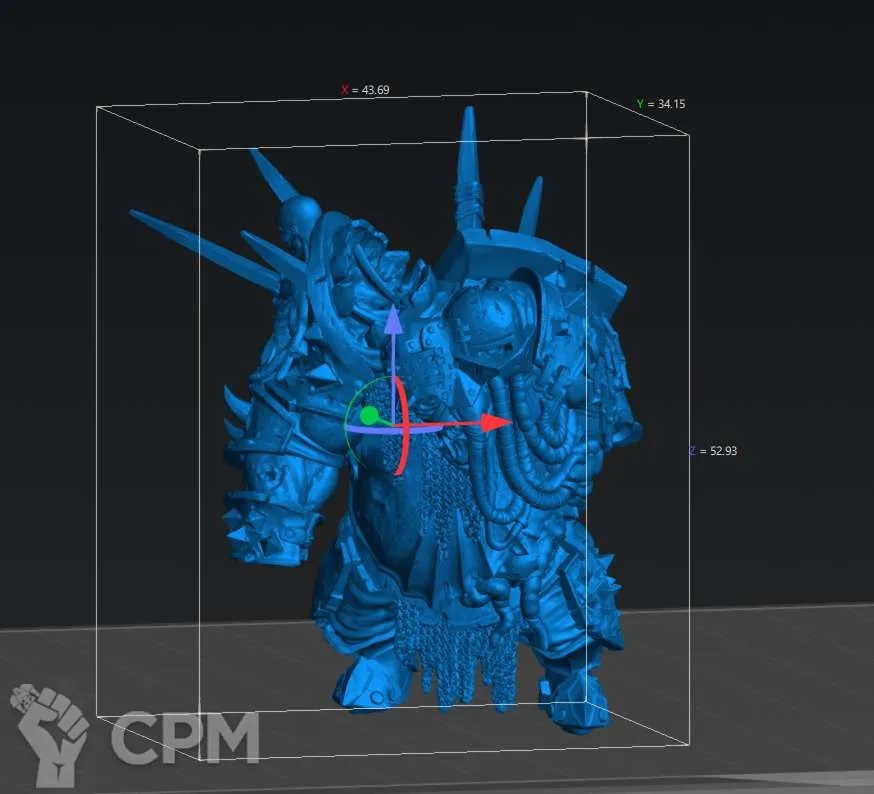Click the Y = 34.15 dimension label
Image resolution: width=874 pixels, height=794 pixels.
coord(661,104)
